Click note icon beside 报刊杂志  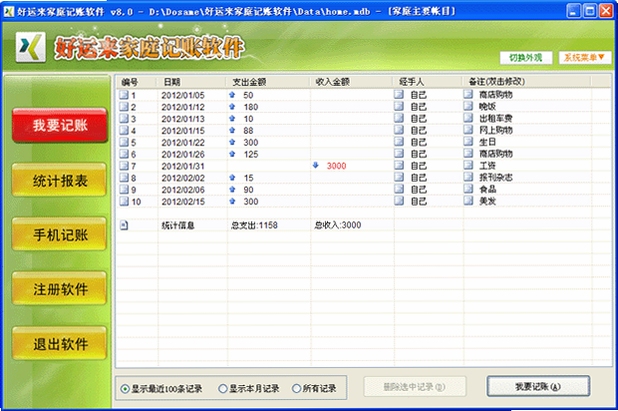pos(468,177)
